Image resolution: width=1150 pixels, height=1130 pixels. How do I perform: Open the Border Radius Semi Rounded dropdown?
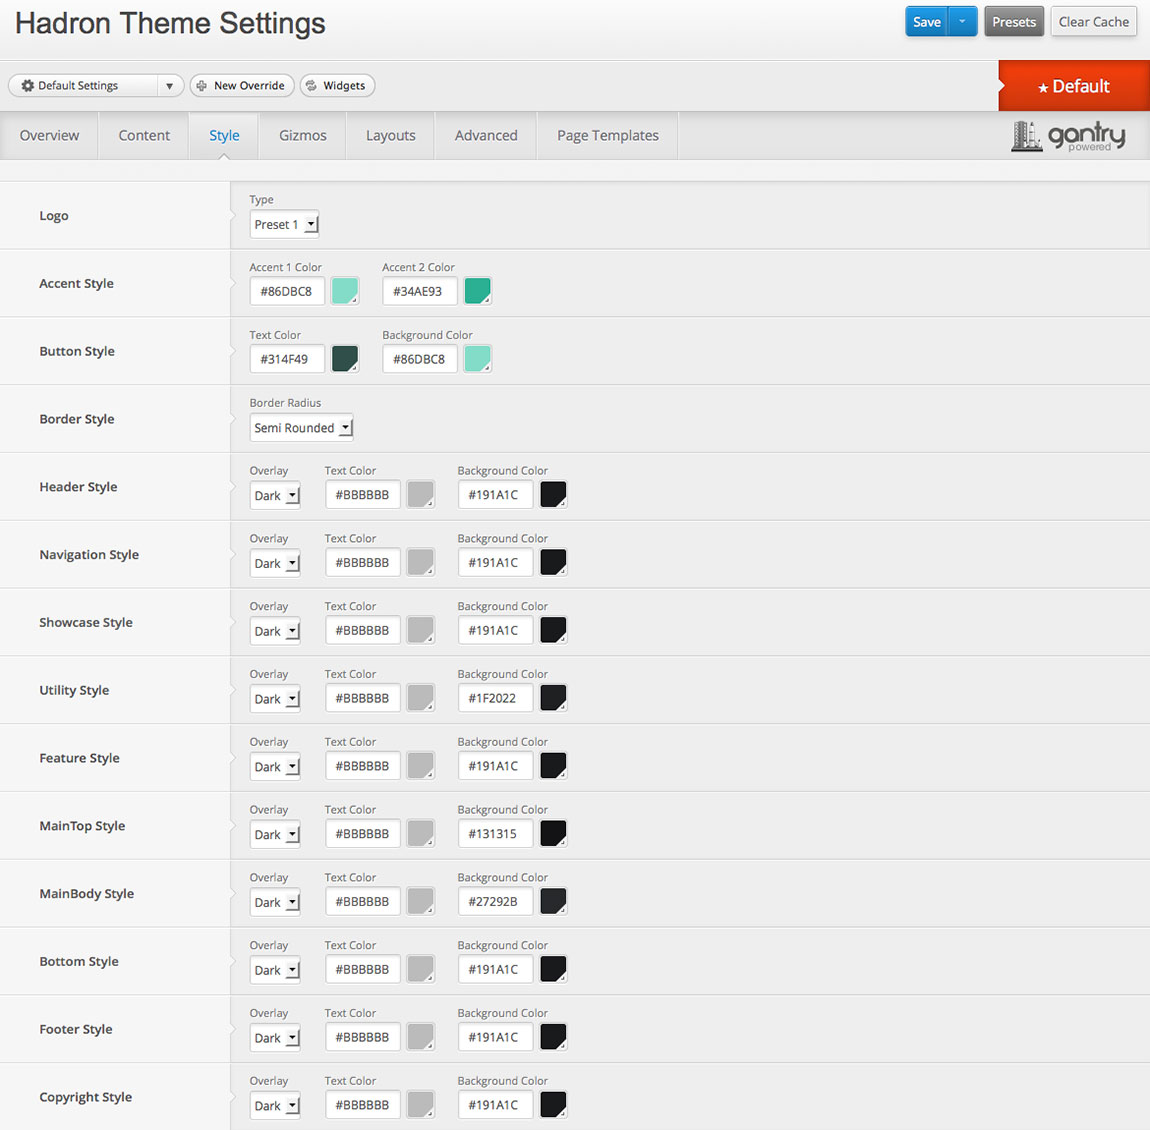coord(301,428)
